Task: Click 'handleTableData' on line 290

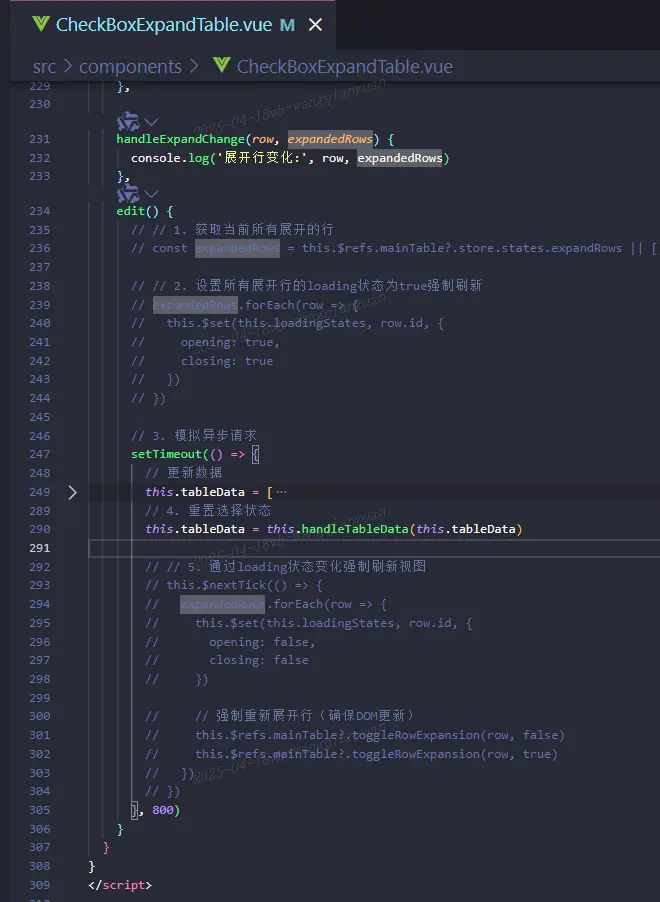Action: 355,529
